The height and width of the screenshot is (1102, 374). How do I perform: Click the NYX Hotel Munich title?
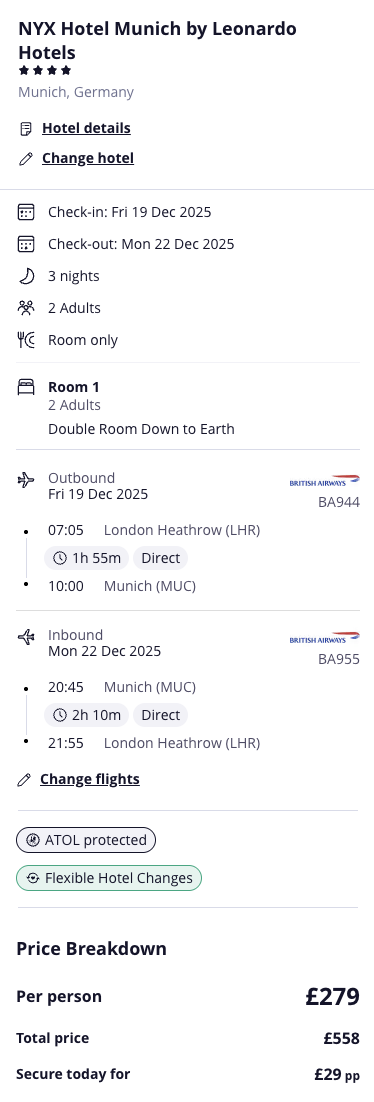(x=157, y=41)
